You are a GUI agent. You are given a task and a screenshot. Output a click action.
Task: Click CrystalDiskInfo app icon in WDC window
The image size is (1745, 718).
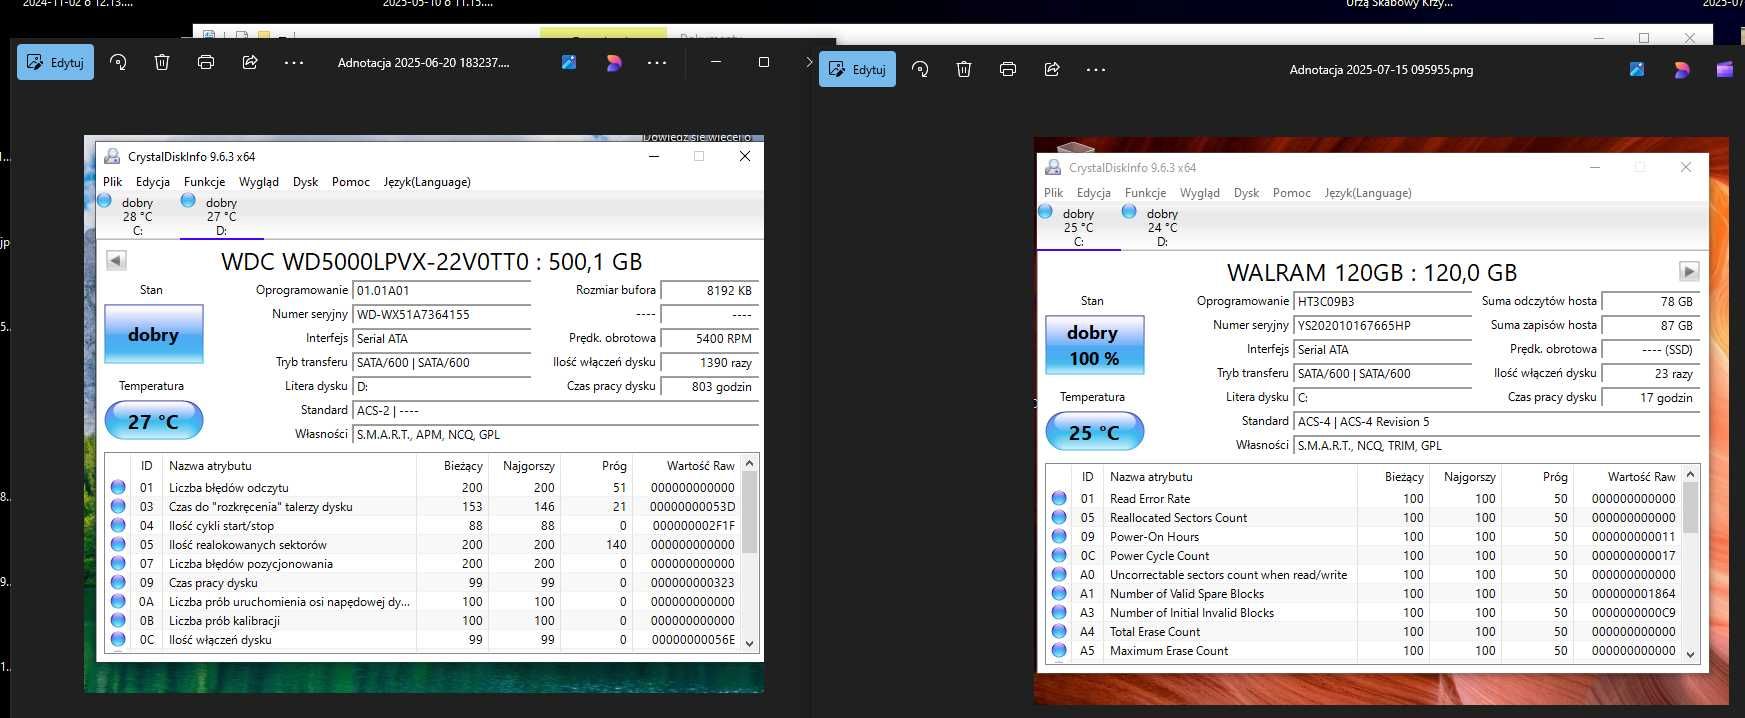pos(112,156)
